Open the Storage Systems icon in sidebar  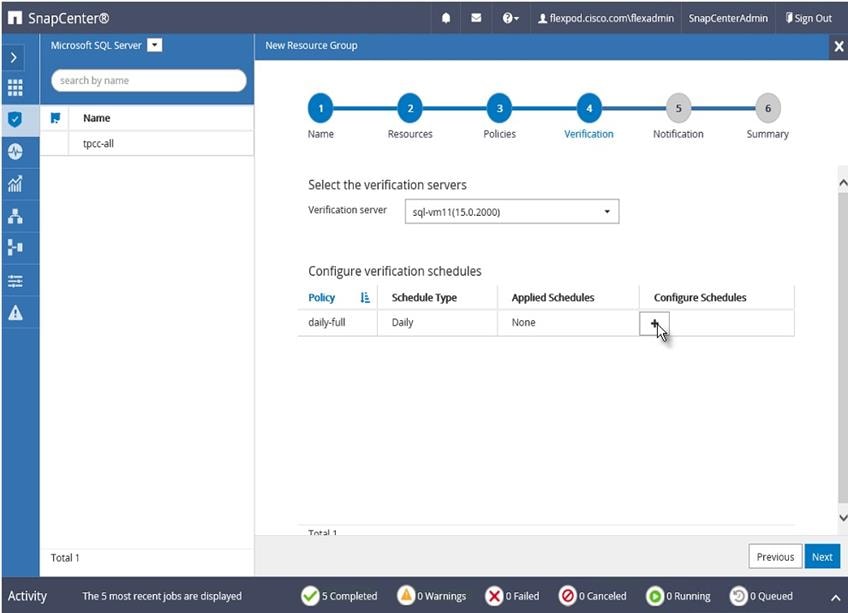tap(15, 247)
